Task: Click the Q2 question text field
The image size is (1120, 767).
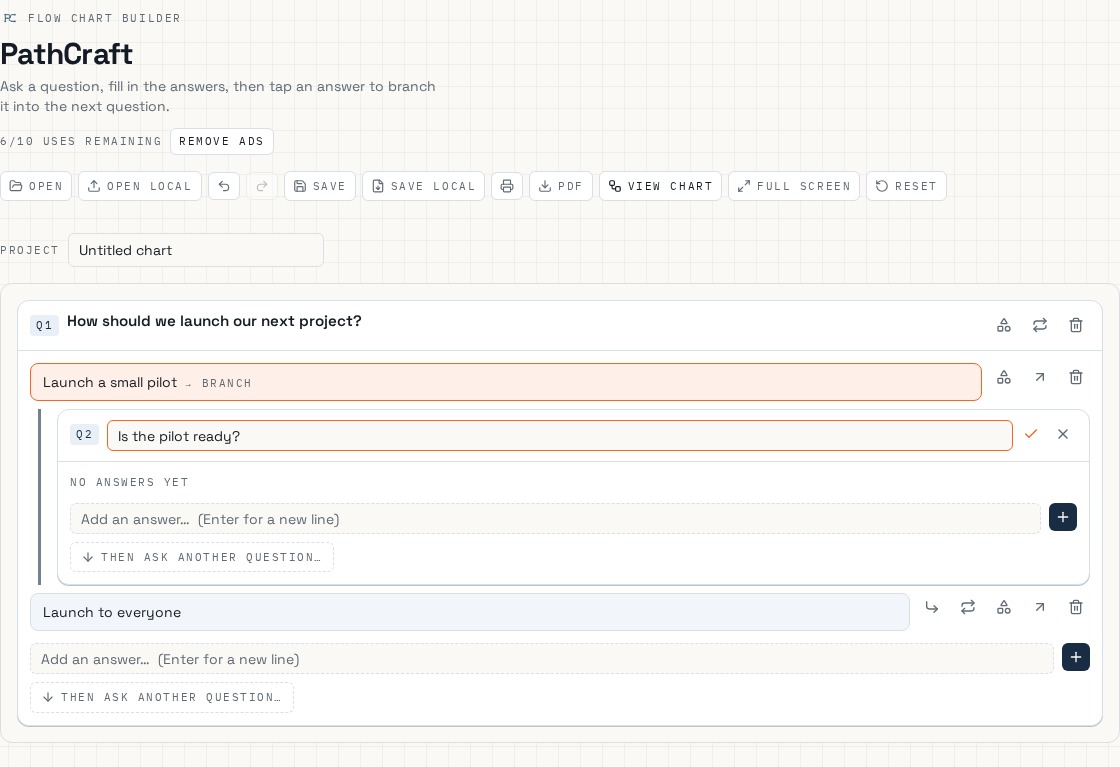Action: [x=560, y=436]
